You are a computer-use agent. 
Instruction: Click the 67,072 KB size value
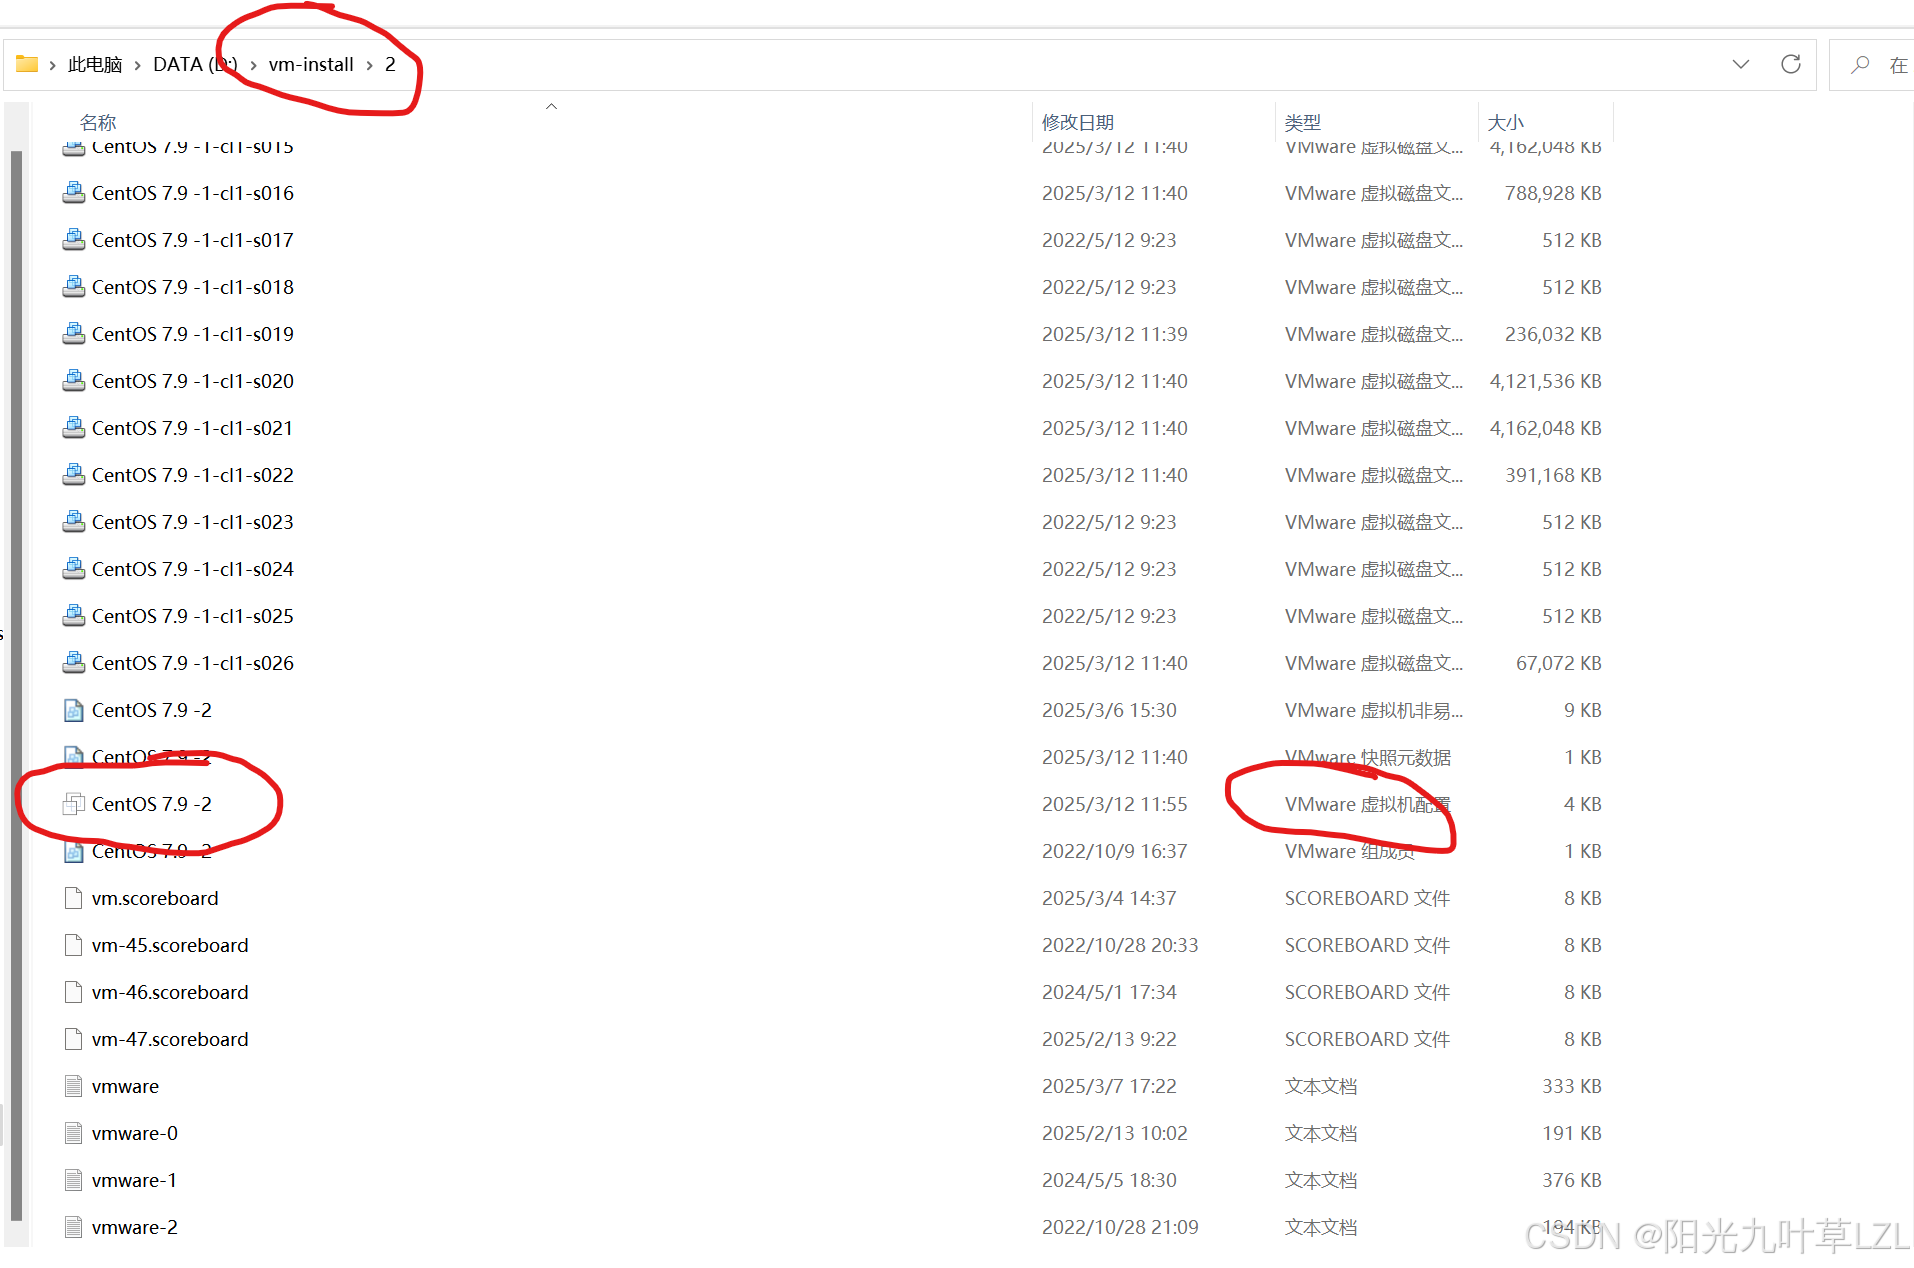[x=1559, y=663]
